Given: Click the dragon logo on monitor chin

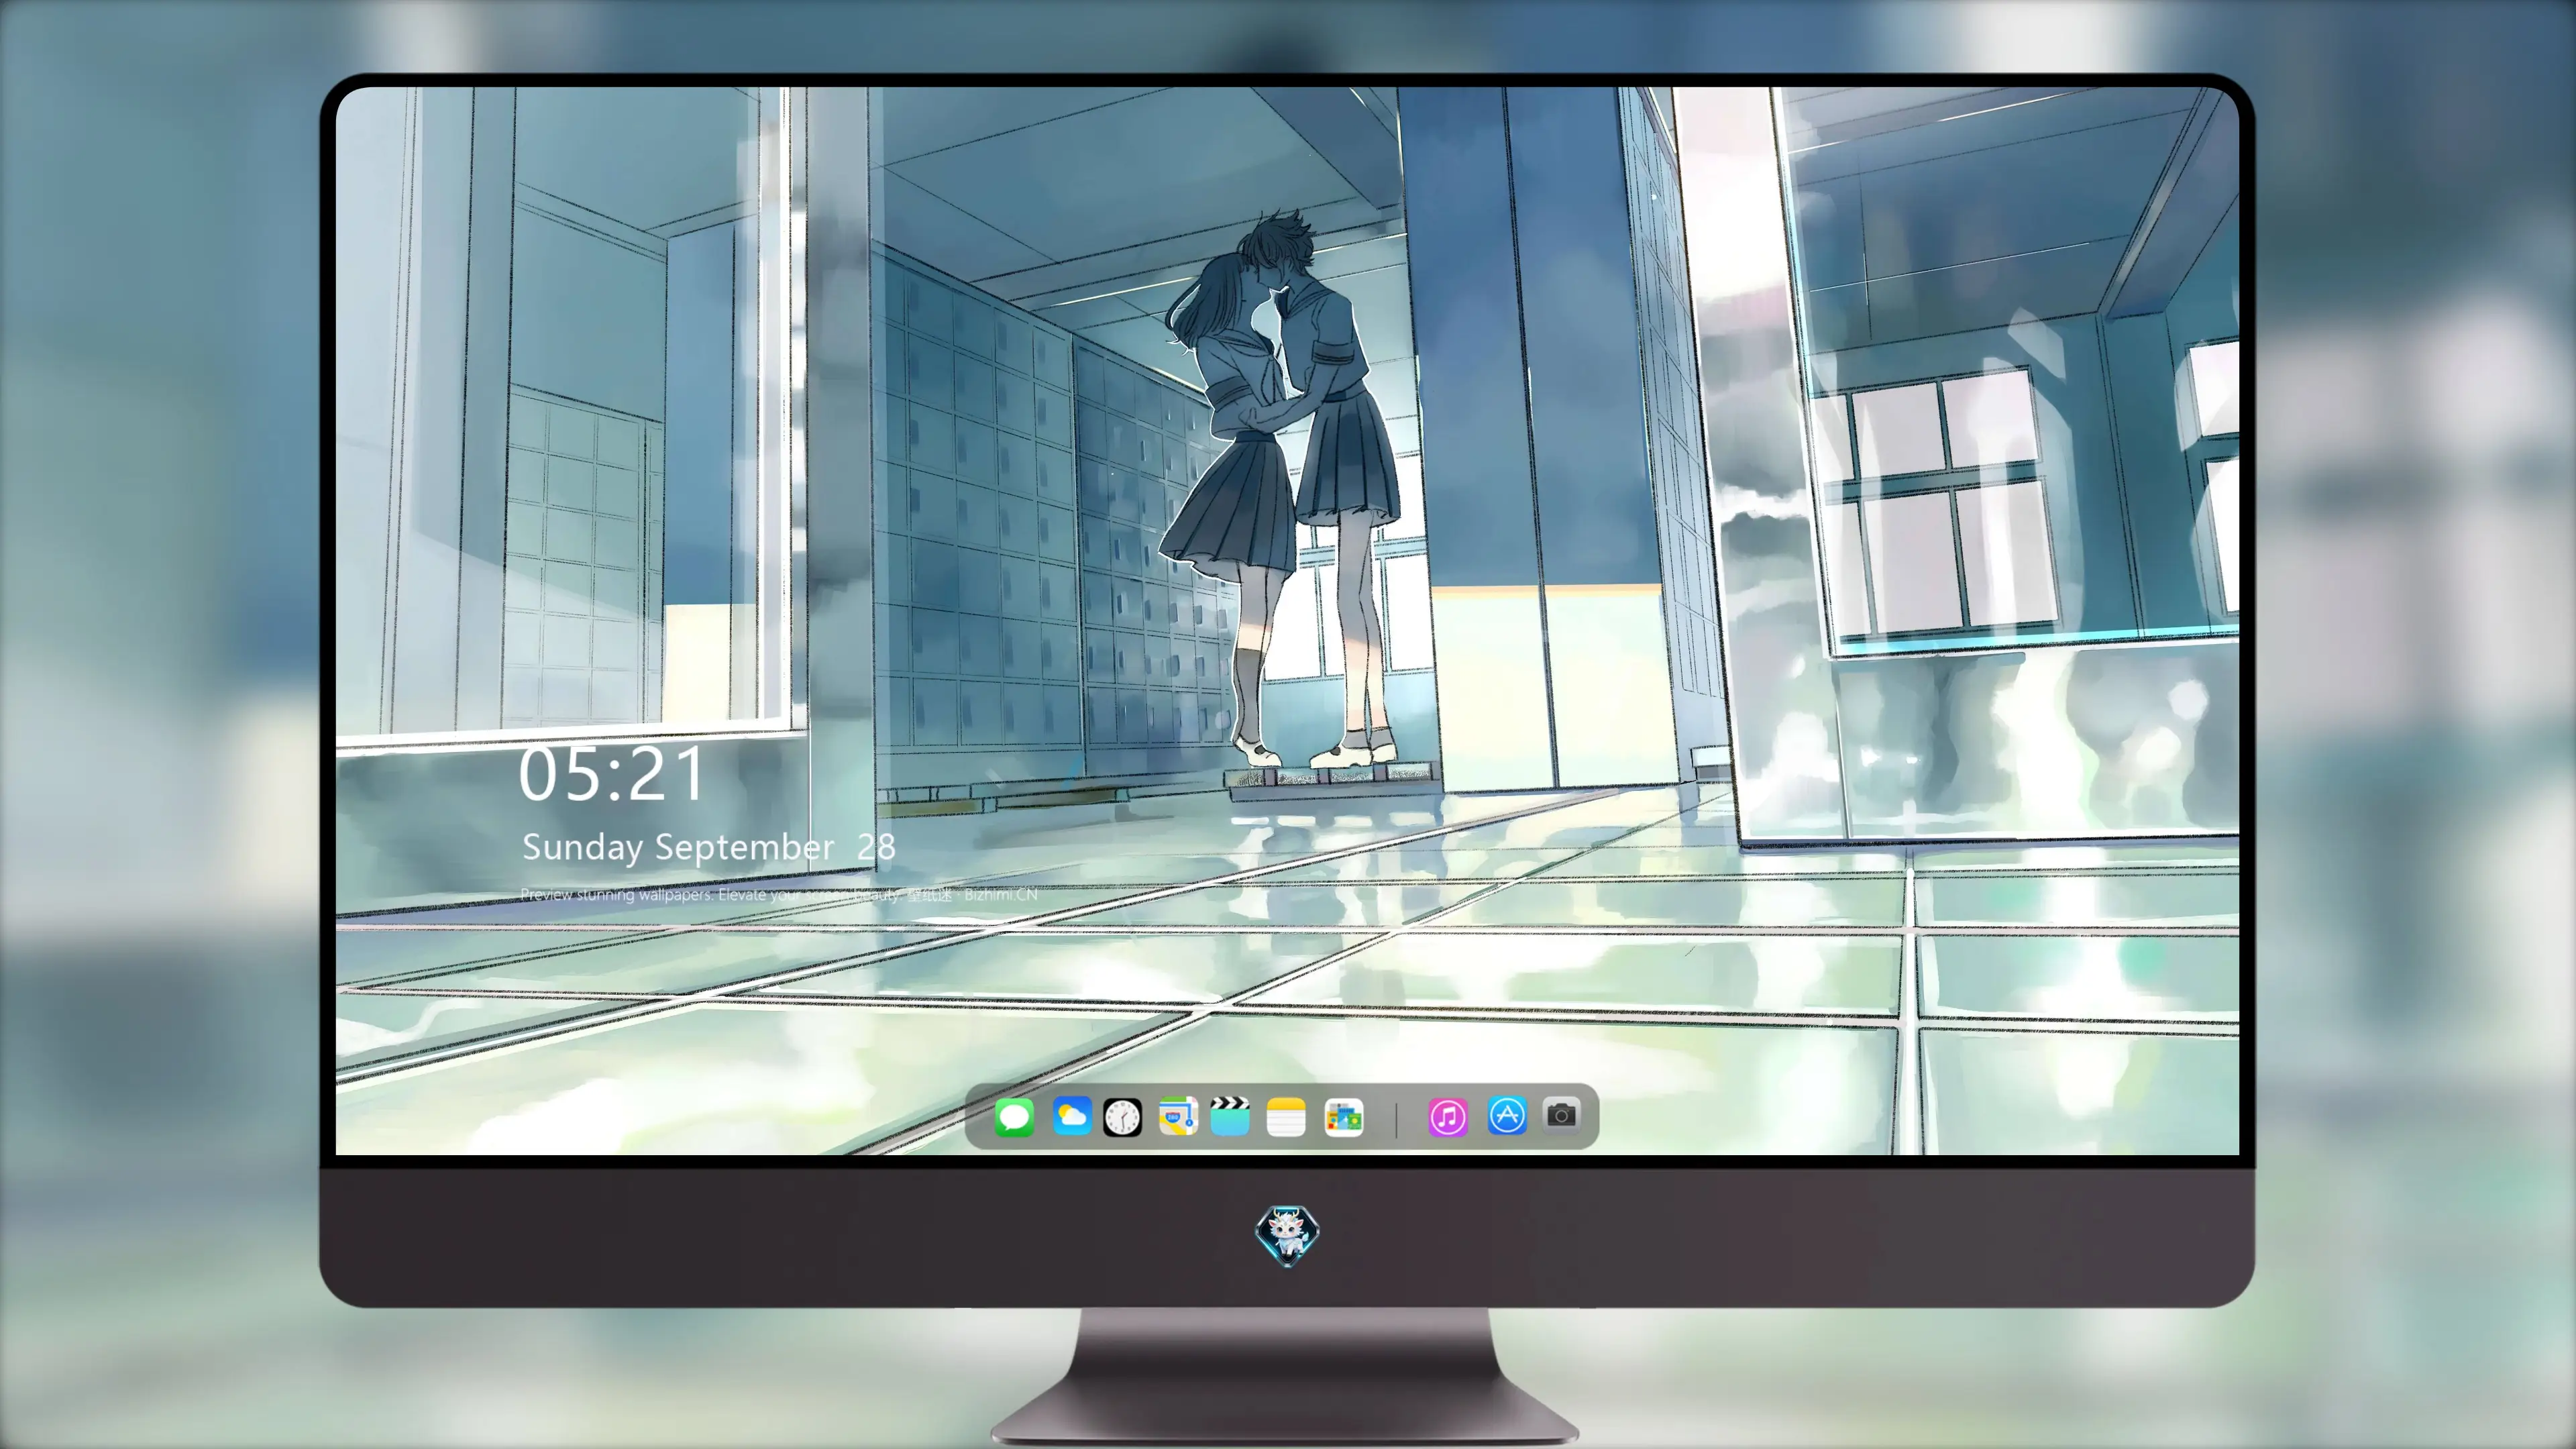Looking at the screenshot, I should pos(1287,1235).
